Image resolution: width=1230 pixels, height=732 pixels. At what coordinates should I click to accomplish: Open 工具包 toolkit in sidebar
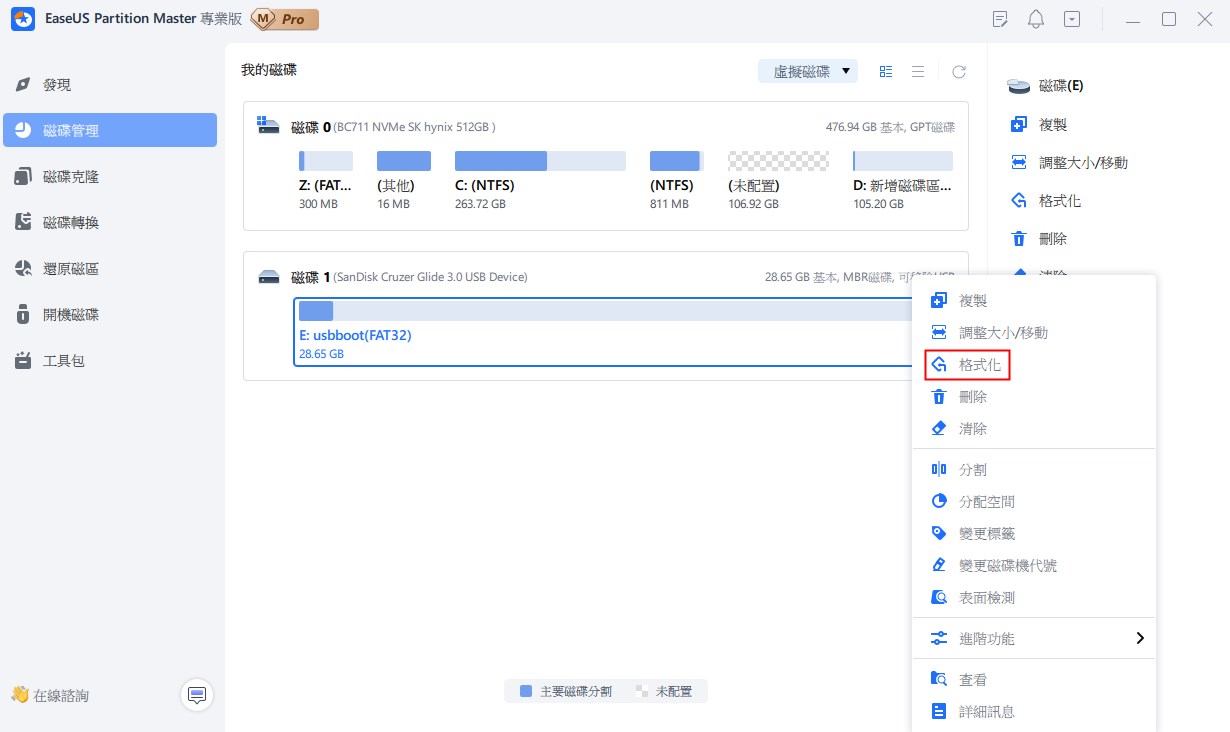[63, 361]
